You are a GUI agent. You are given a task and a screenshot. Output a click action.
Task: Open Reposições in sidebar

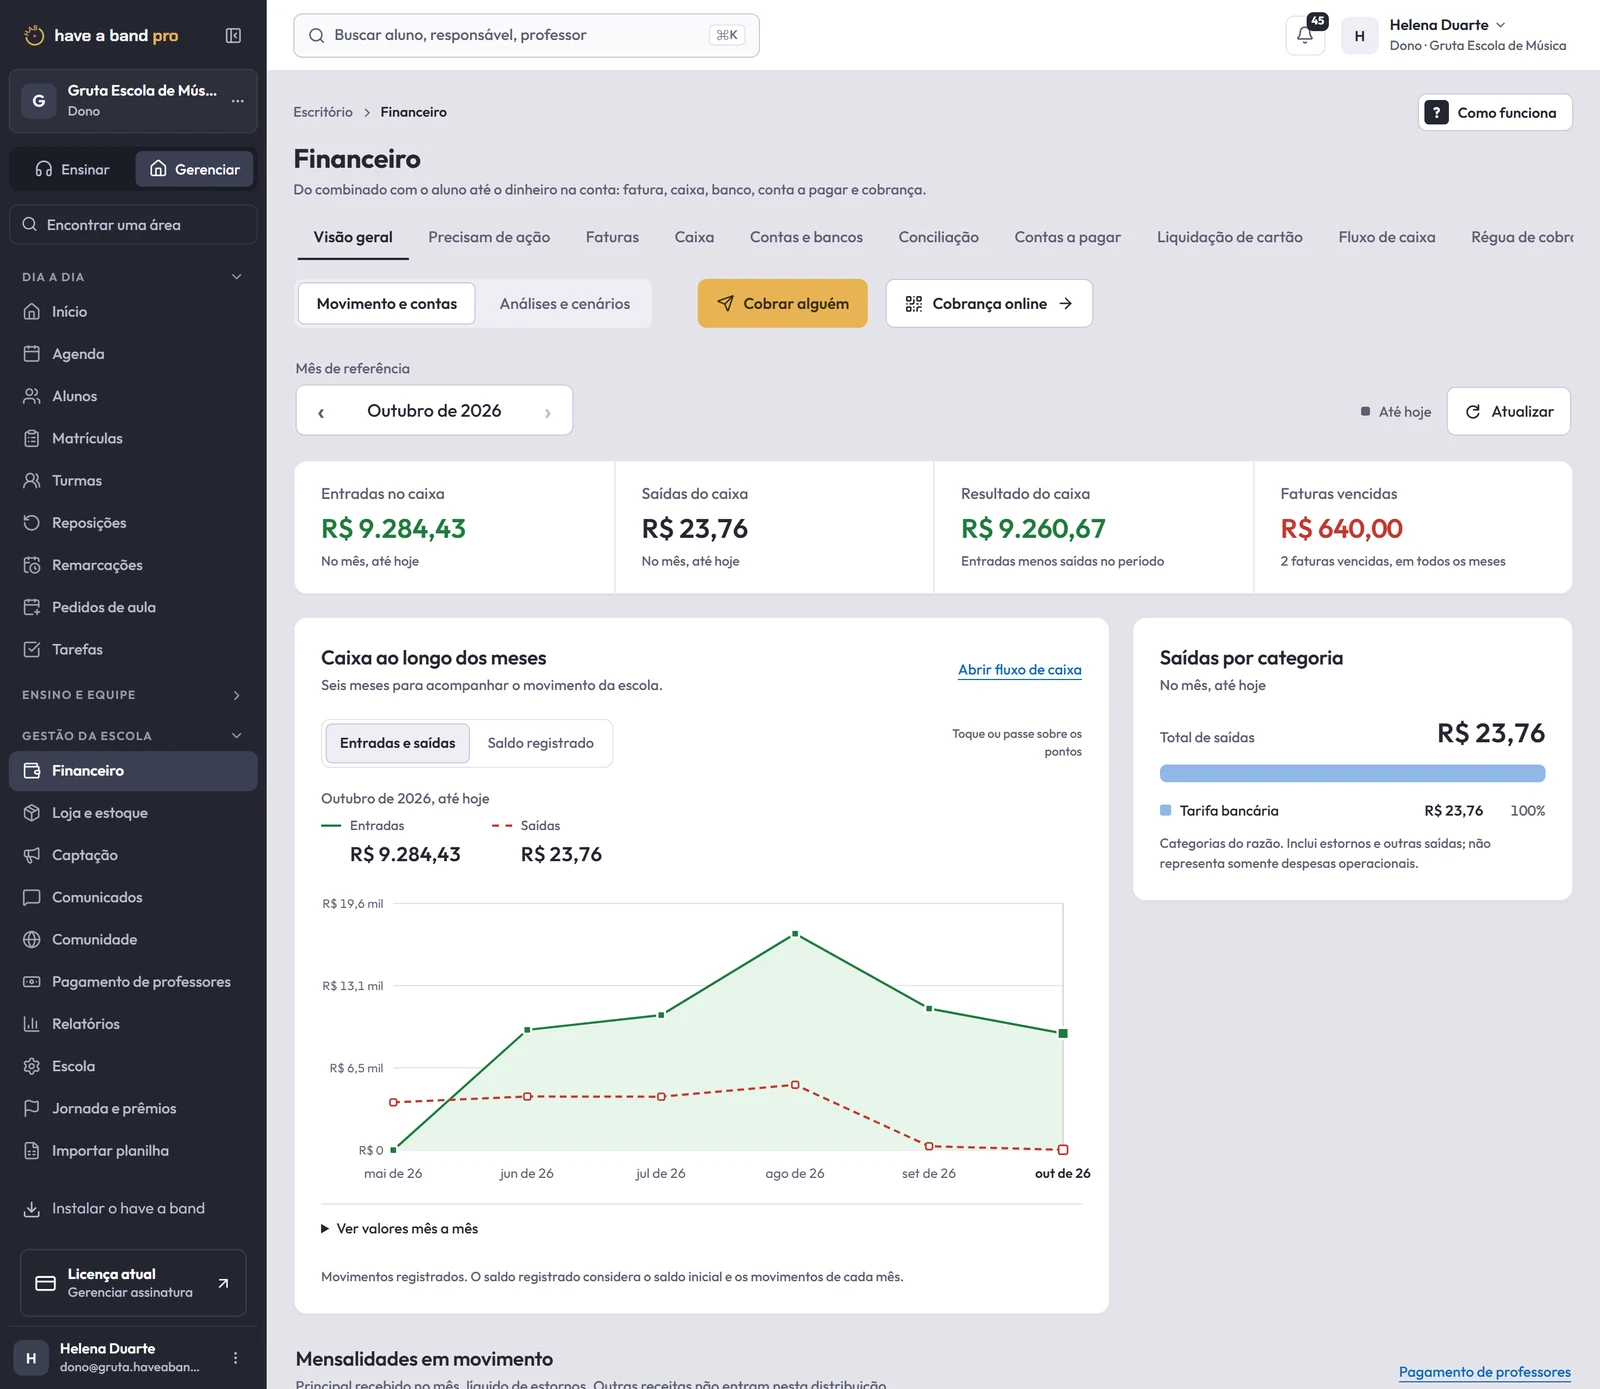click(133, 523)
